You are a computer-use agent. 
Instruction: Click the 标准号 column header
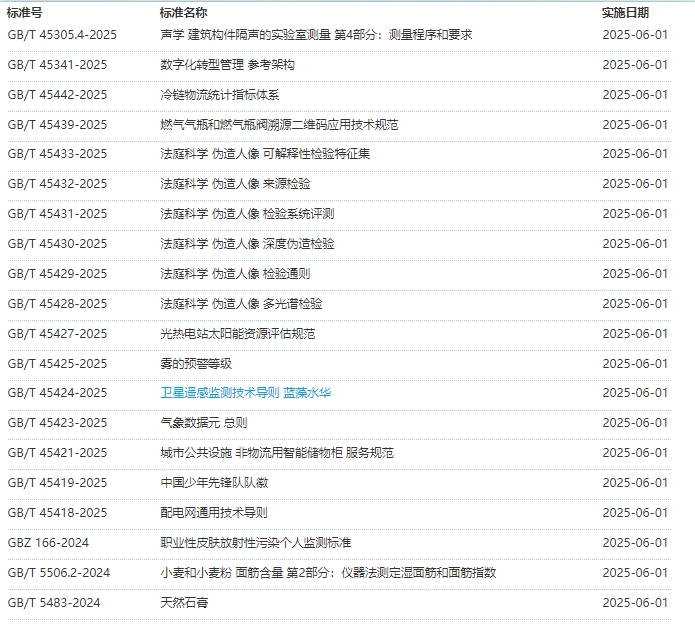25,13
